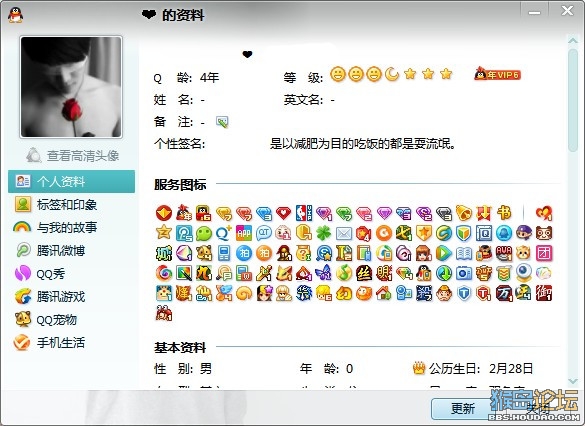Click the open book service icon

coord(464,254)
